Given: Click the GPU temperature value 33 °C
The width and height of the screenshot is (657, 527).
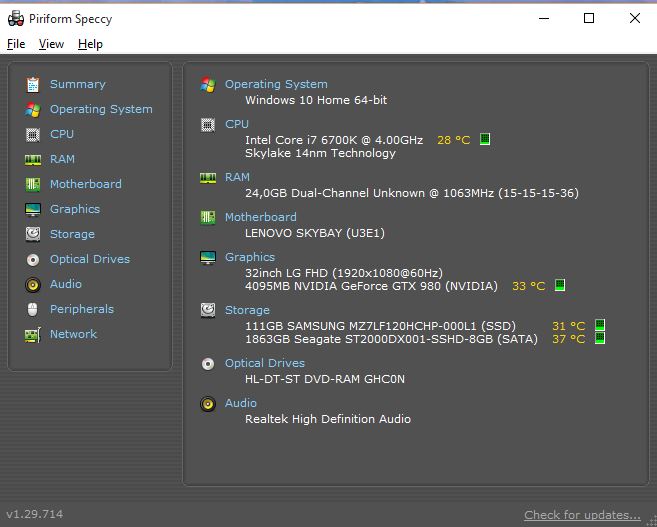Looking at the screenshot, I should pyautogui.click(x=528, y=286).
